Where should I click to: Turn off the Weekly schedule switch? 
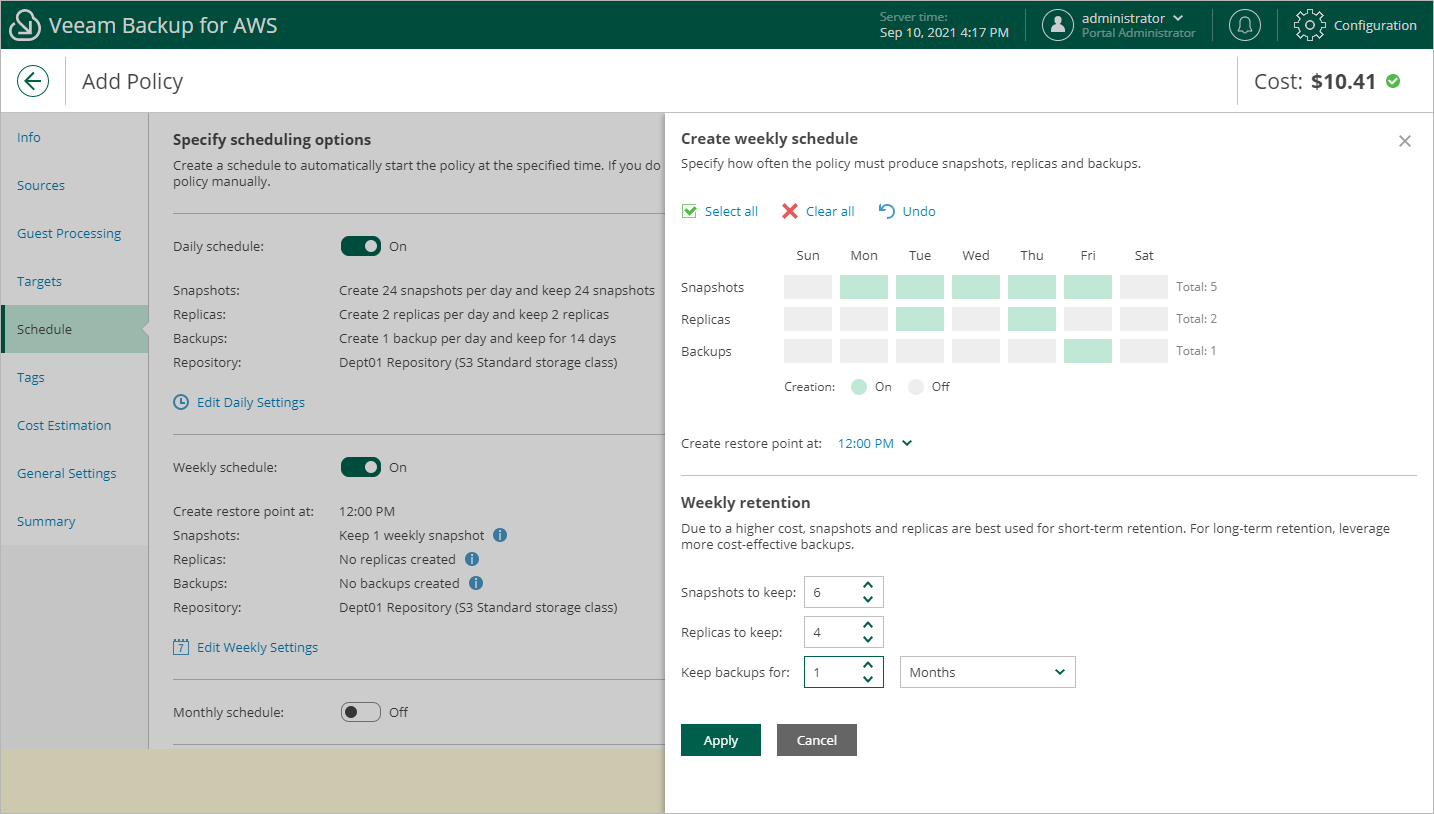[361, 467]
